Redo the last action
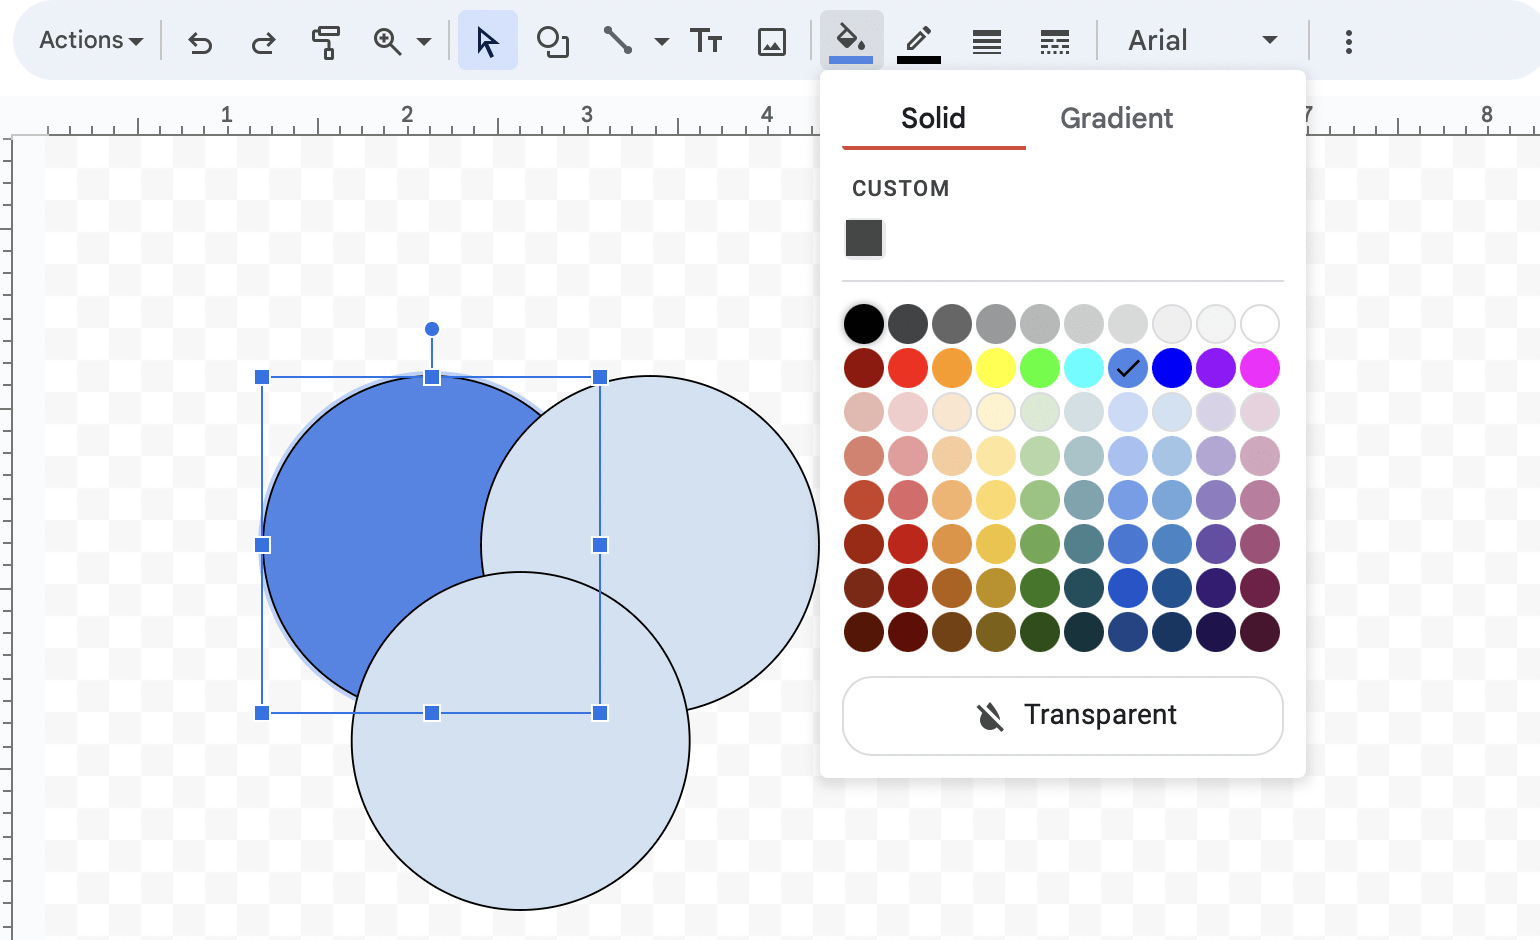Viewport: 1540px width, 940px height. pos(262,42)
